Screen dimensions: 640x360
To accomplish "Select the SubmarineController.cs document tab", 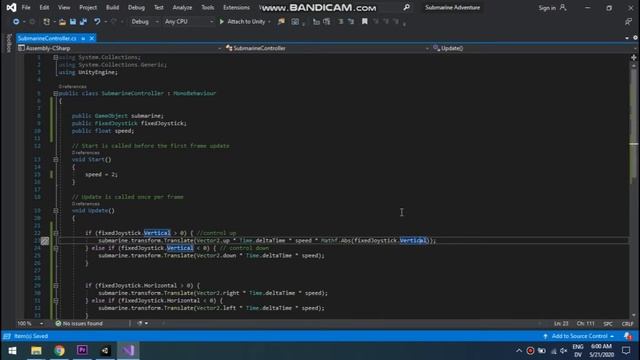I will (x=47, y=38).
